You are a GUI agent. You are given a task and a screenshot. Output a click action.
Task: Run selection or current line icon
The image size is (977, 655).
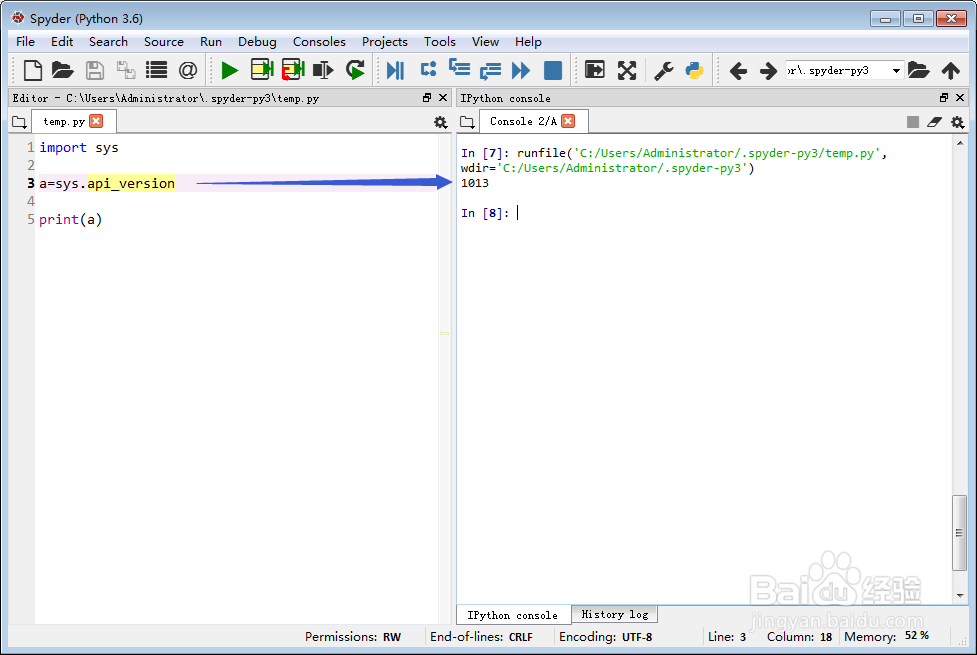point(323,70)
